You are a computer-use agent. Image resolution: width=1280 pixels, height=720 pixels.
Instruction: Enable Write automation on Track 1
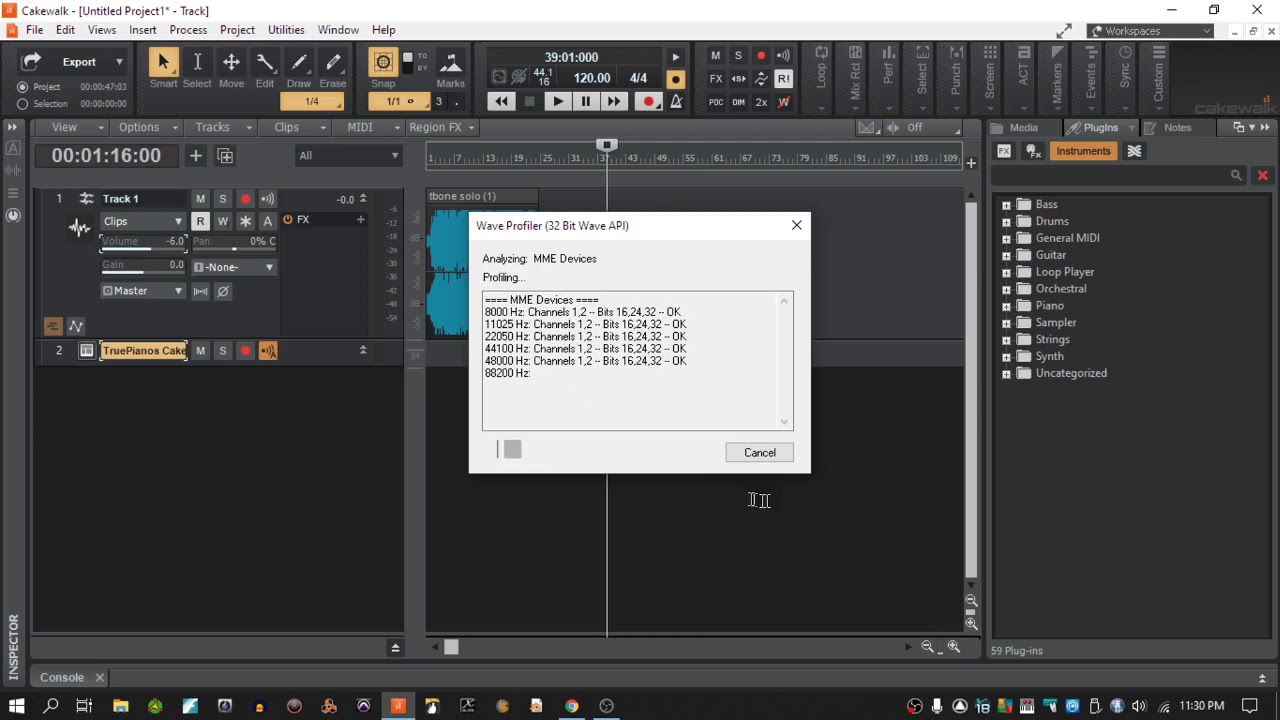point(223,221)
